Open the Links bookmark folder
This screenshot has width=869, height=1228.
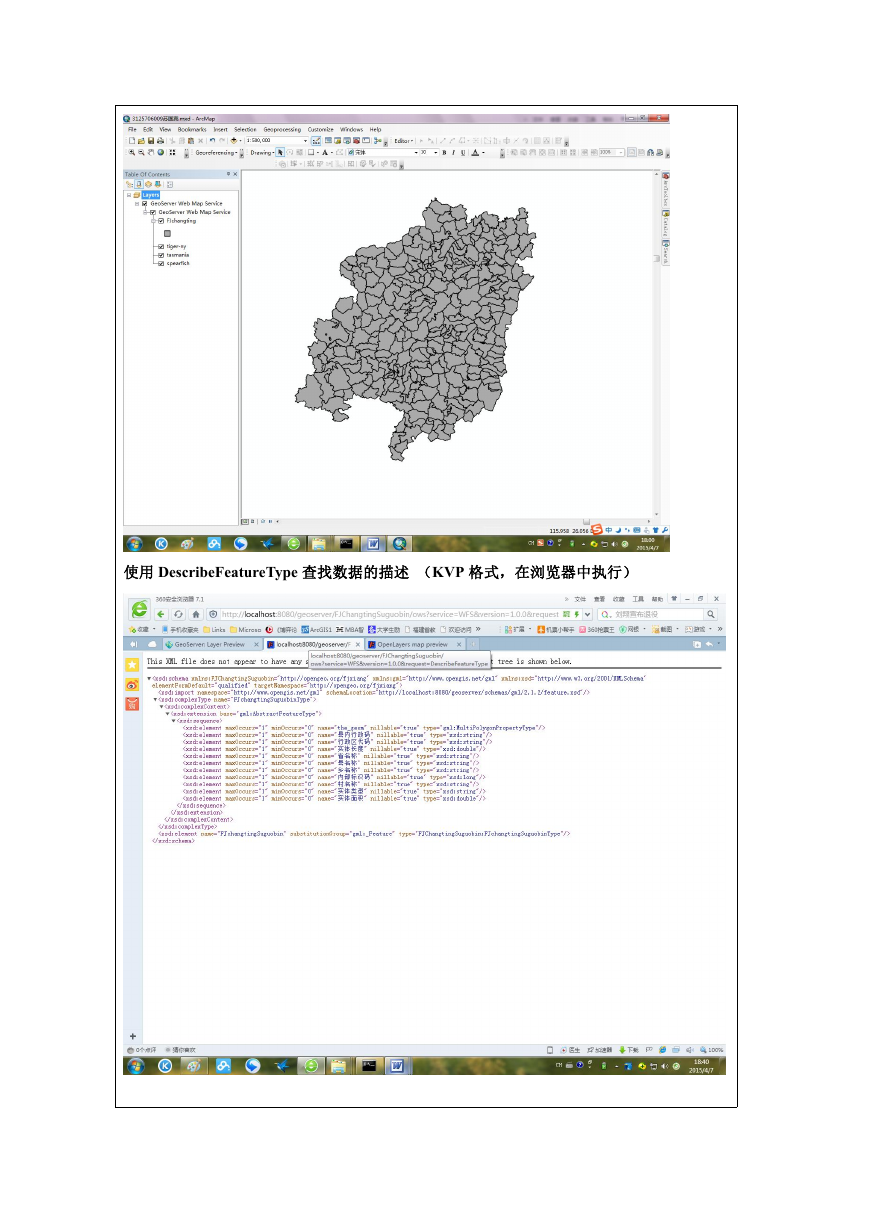point(215,629)
